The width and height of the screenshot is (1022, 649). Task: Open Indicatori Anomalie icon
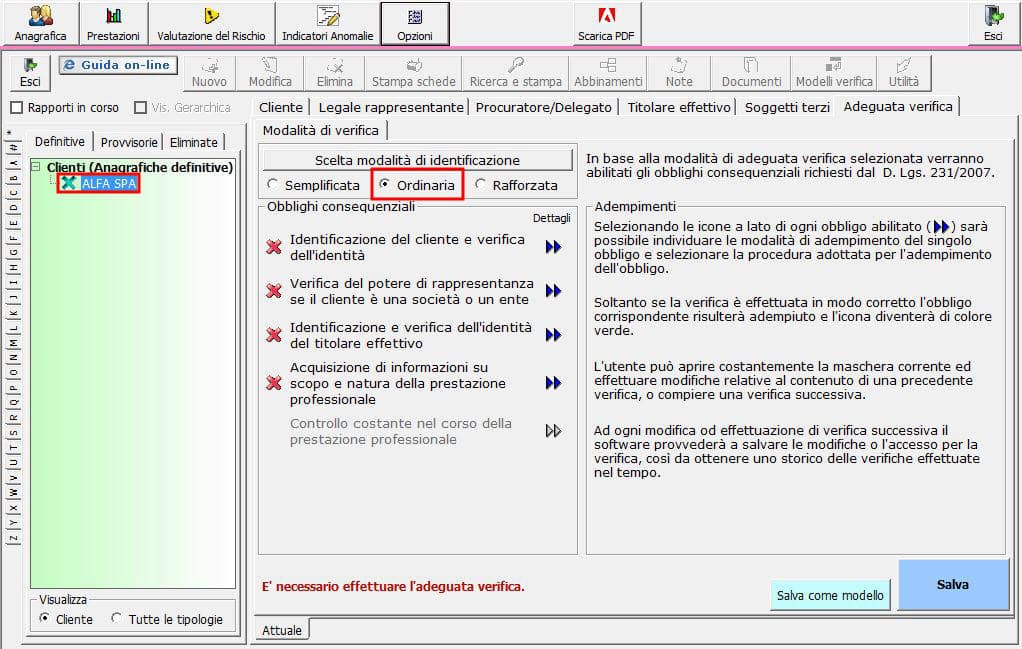(327, 23)
